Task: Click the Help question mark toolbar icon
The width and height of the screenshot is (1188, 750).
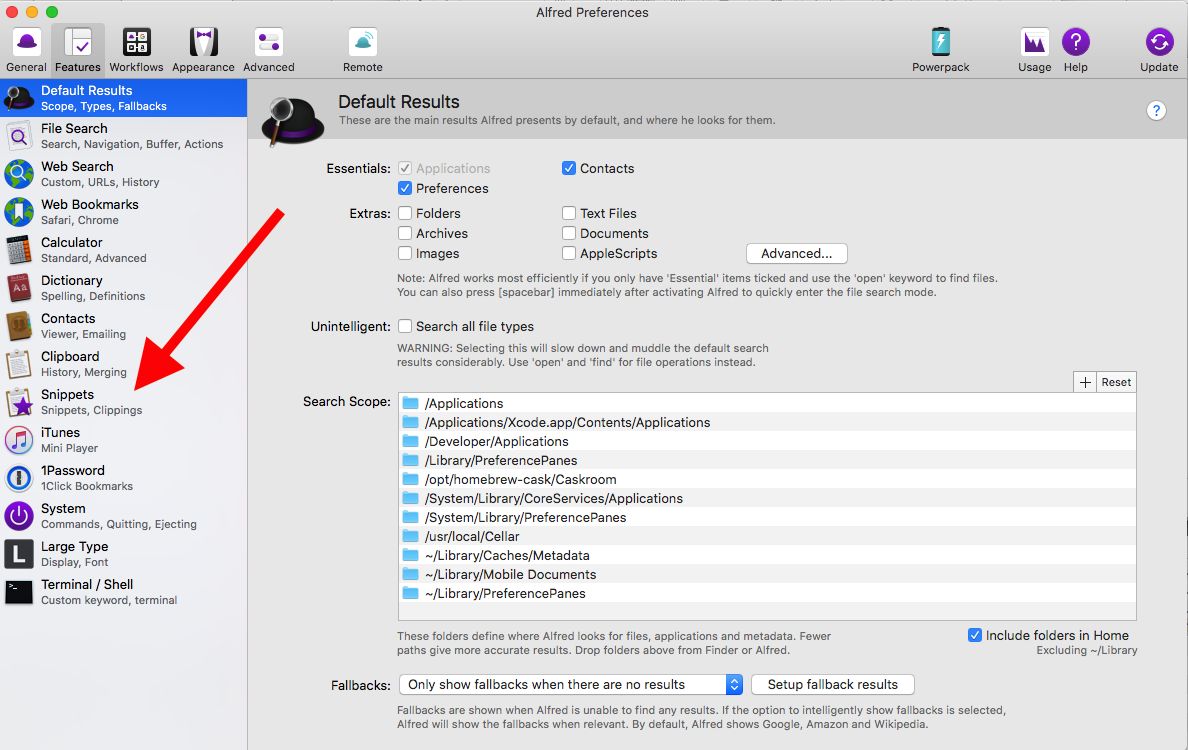Action: [1076, 42]
